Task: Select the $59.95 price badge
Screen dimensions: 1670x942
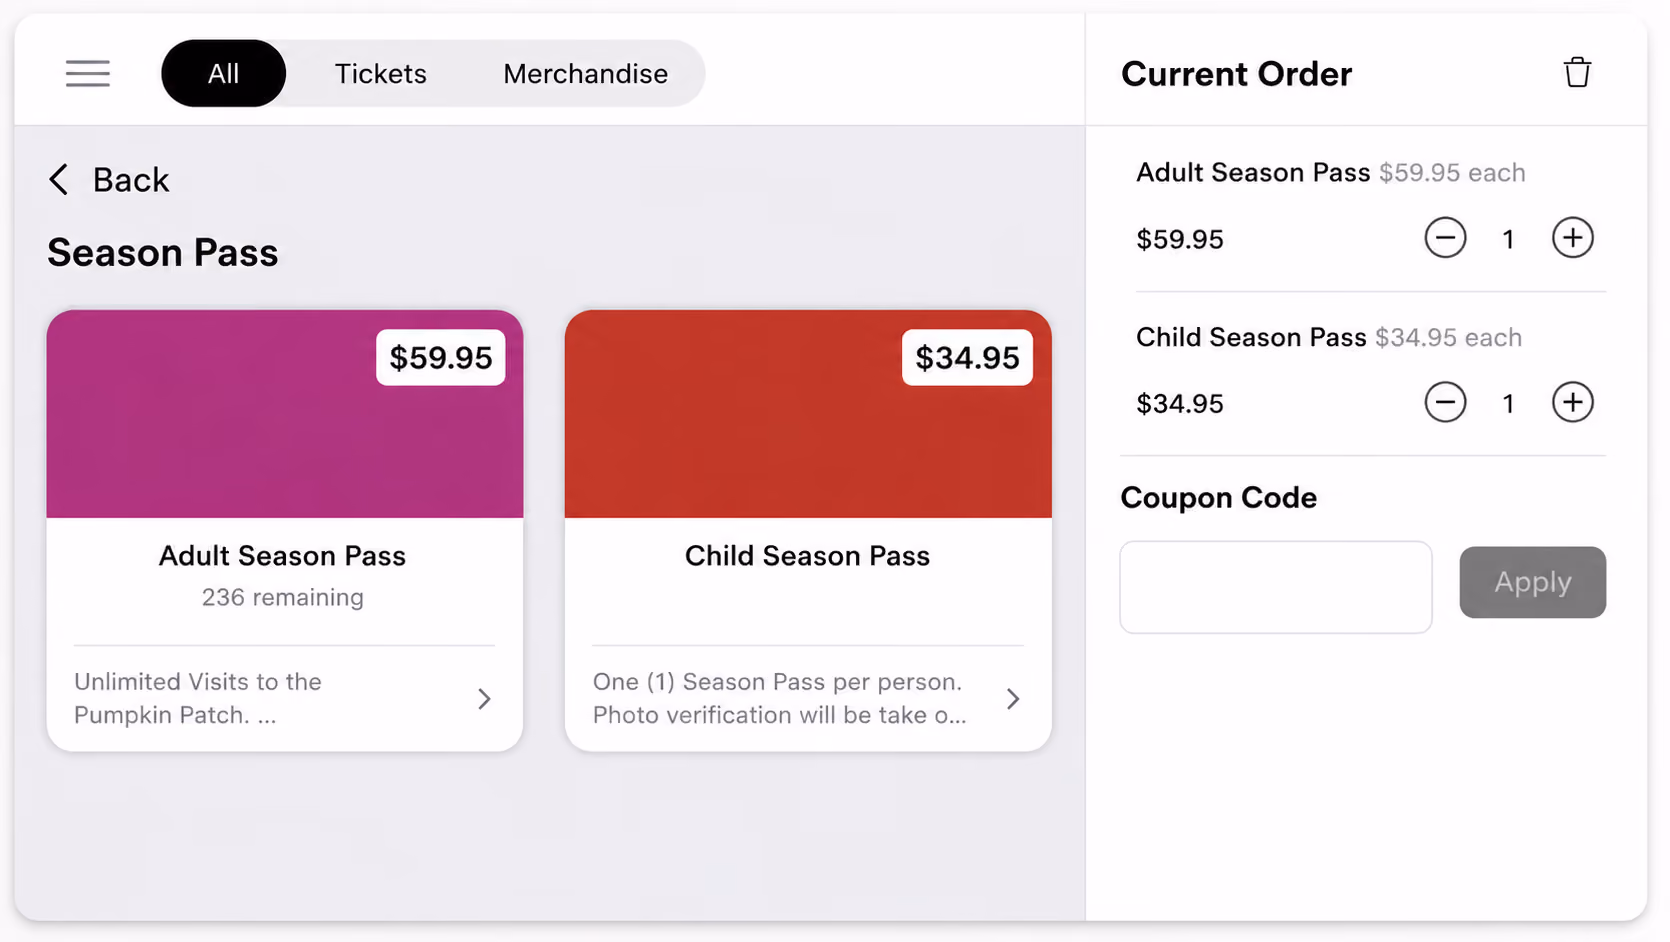Action: tap(440, 357)
